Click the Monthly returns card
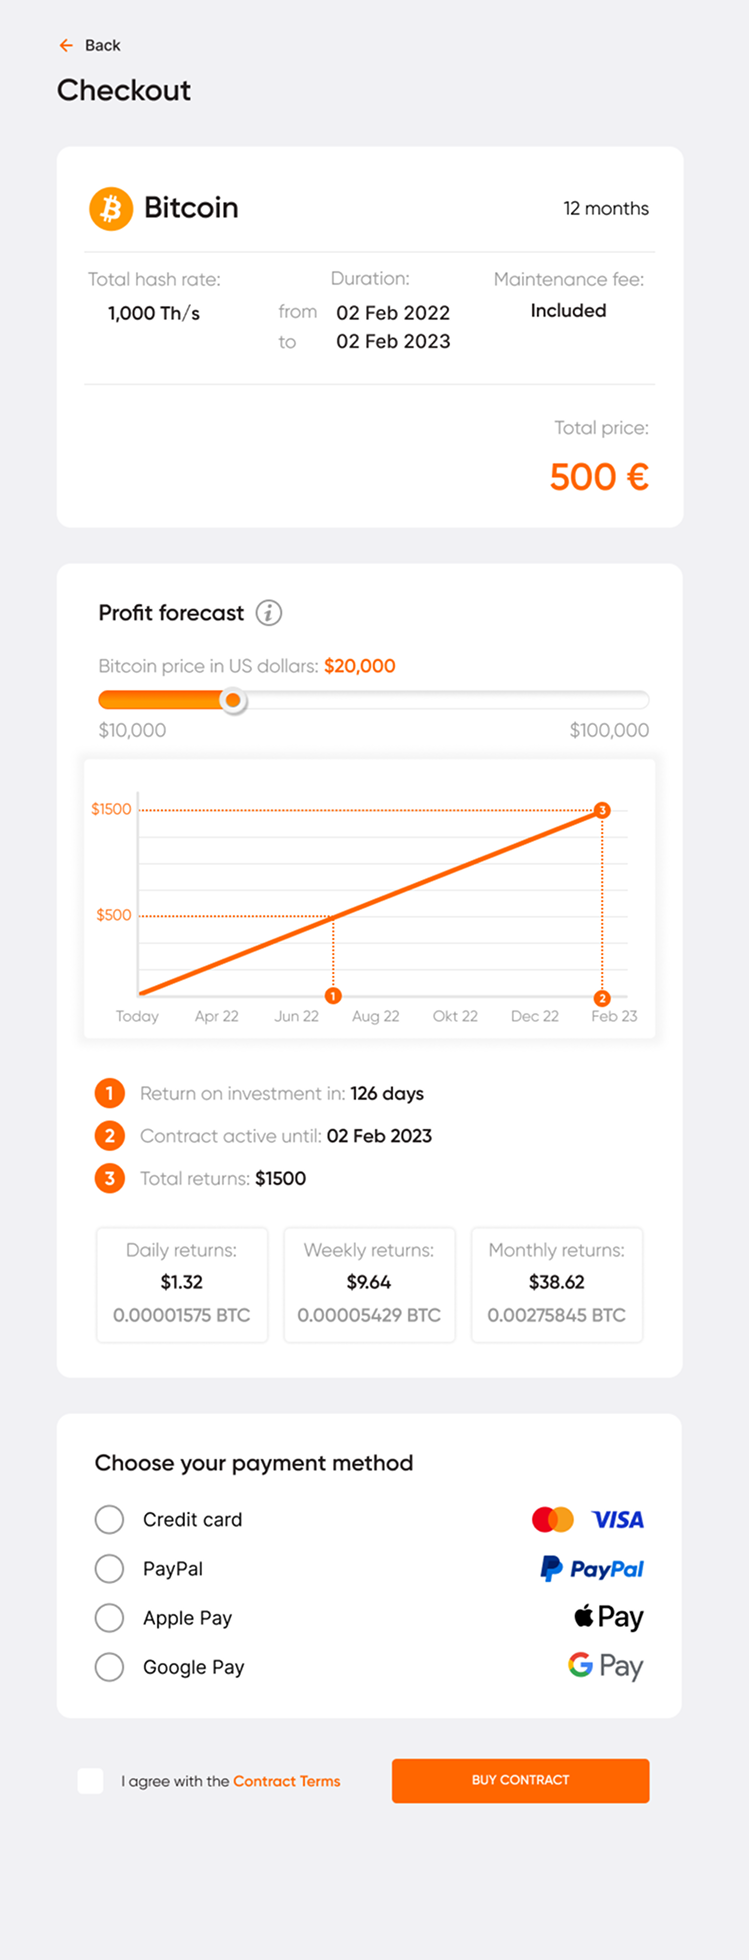Viewport: 749px width, 1960px height. click(557, 1285)
